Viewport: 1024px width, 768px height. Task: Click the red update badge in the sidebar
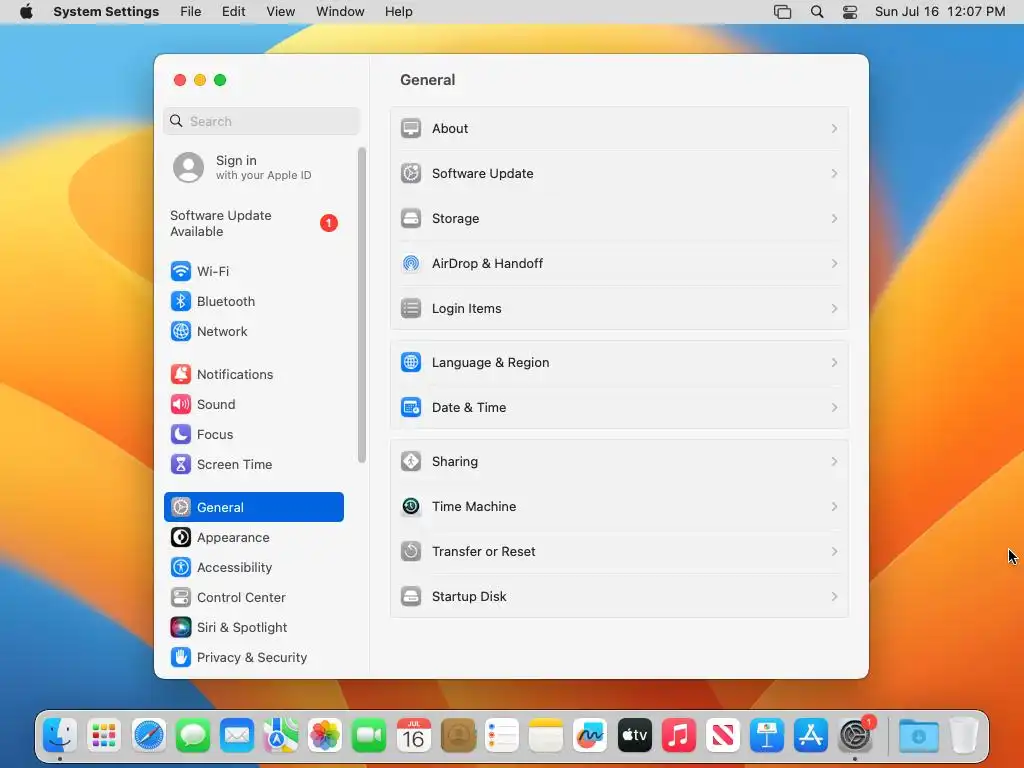(328, 223)
